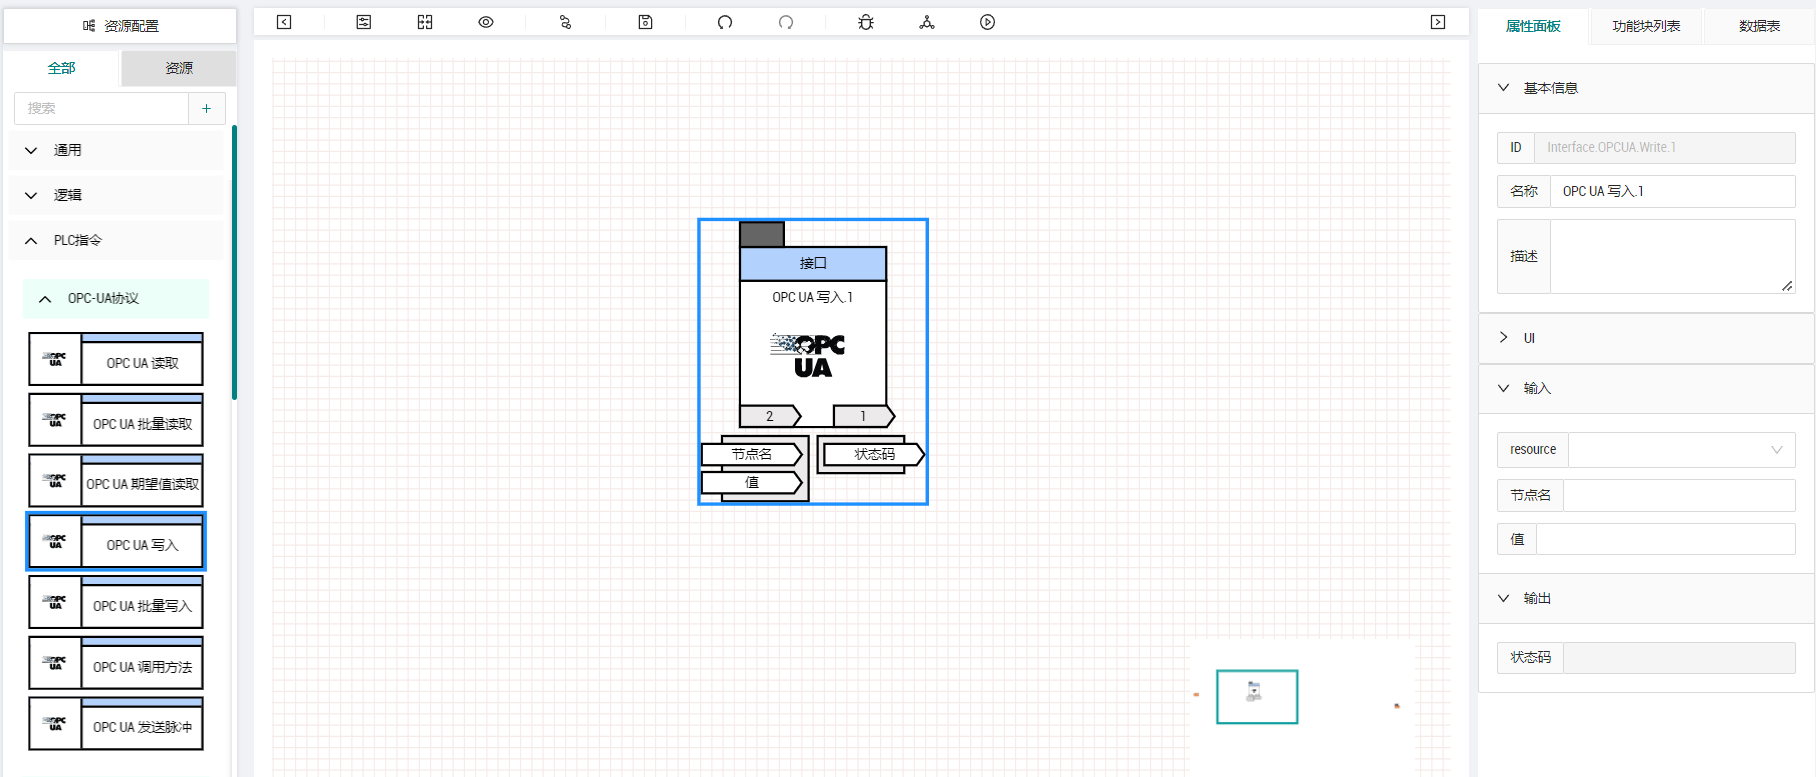Click the OPC UA 写入.1 label on canvas
This screenshot has width=1816, height=777.
(813, 297)
